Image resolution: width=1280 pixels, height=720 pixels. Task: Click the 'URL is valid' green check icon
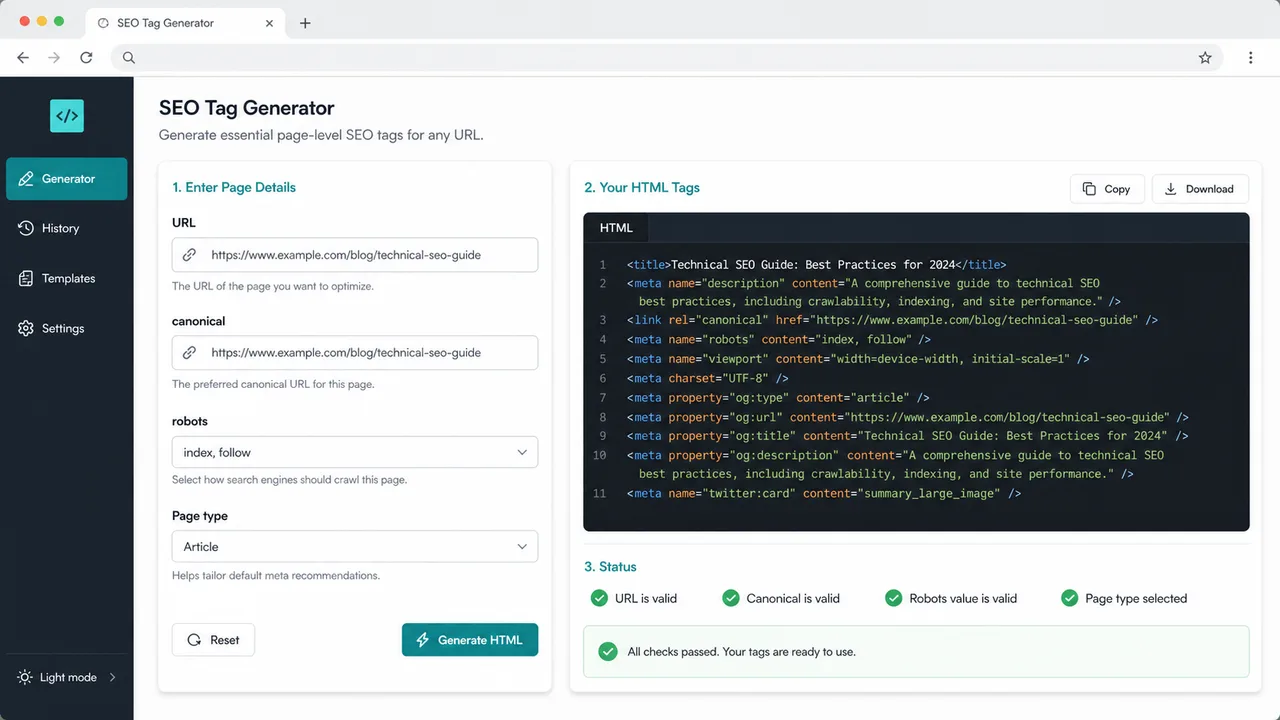tap(599, 598)
